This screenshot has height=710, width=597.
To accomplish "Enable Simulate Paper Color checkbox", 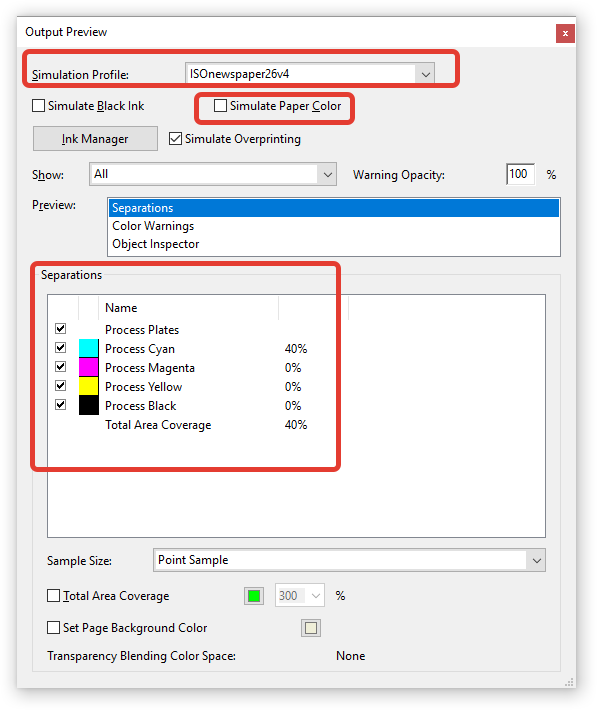I will point(221,106).
